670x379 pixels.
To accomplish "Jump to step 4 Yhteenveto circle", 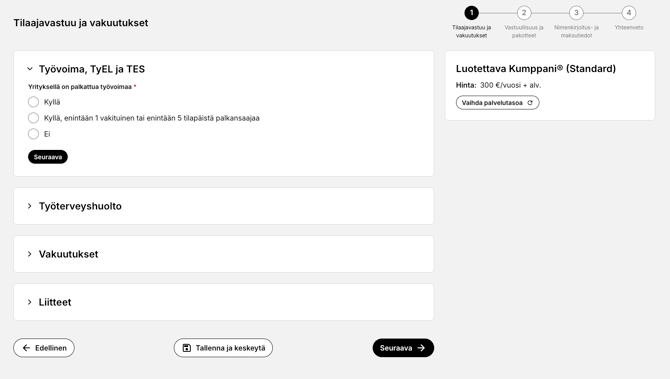I will pos(629,13).
